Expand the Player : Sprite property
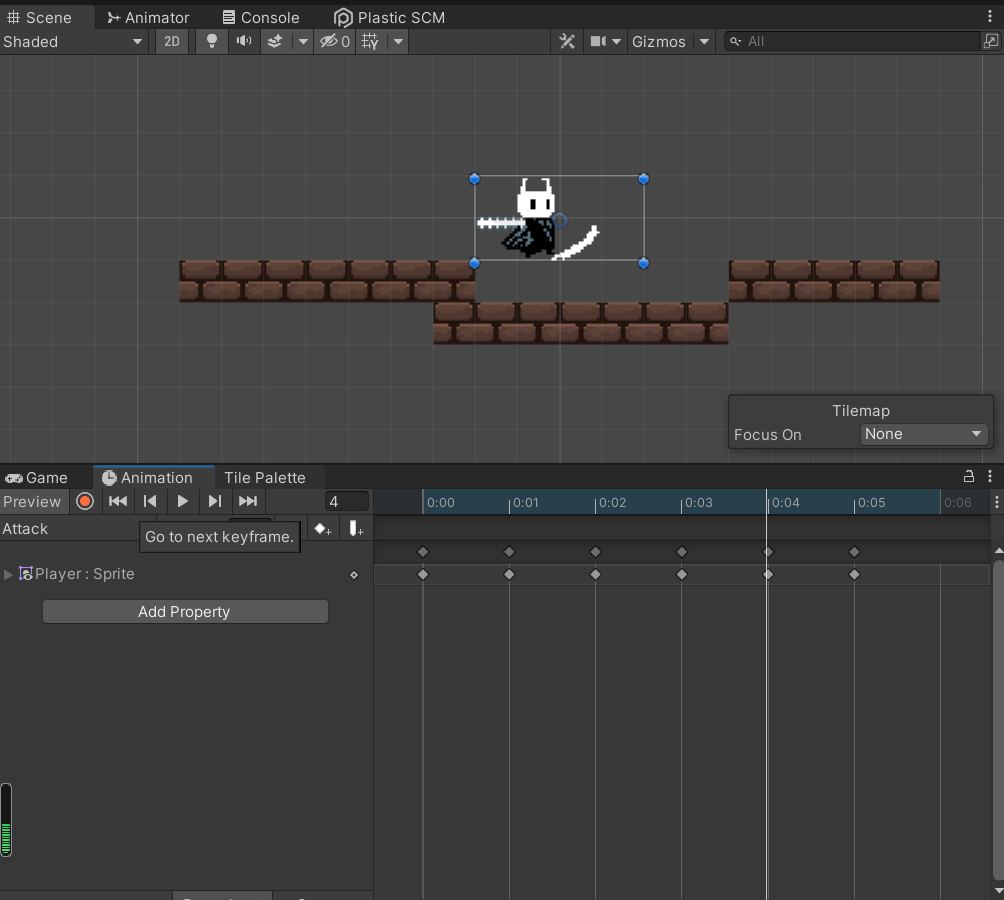 (8, 574)
